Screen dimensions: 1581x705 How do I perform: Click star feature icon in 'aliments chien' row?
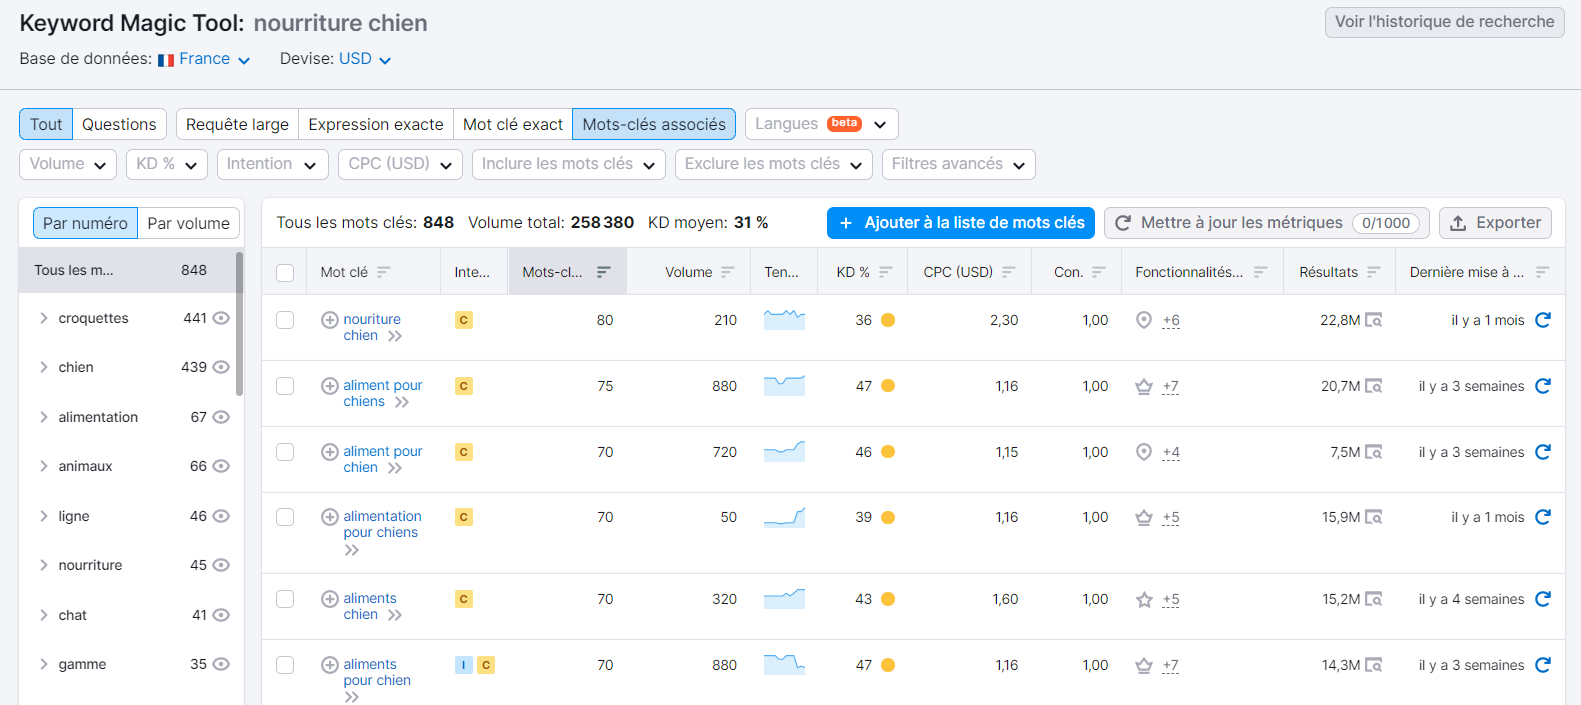pos(1144,599)
